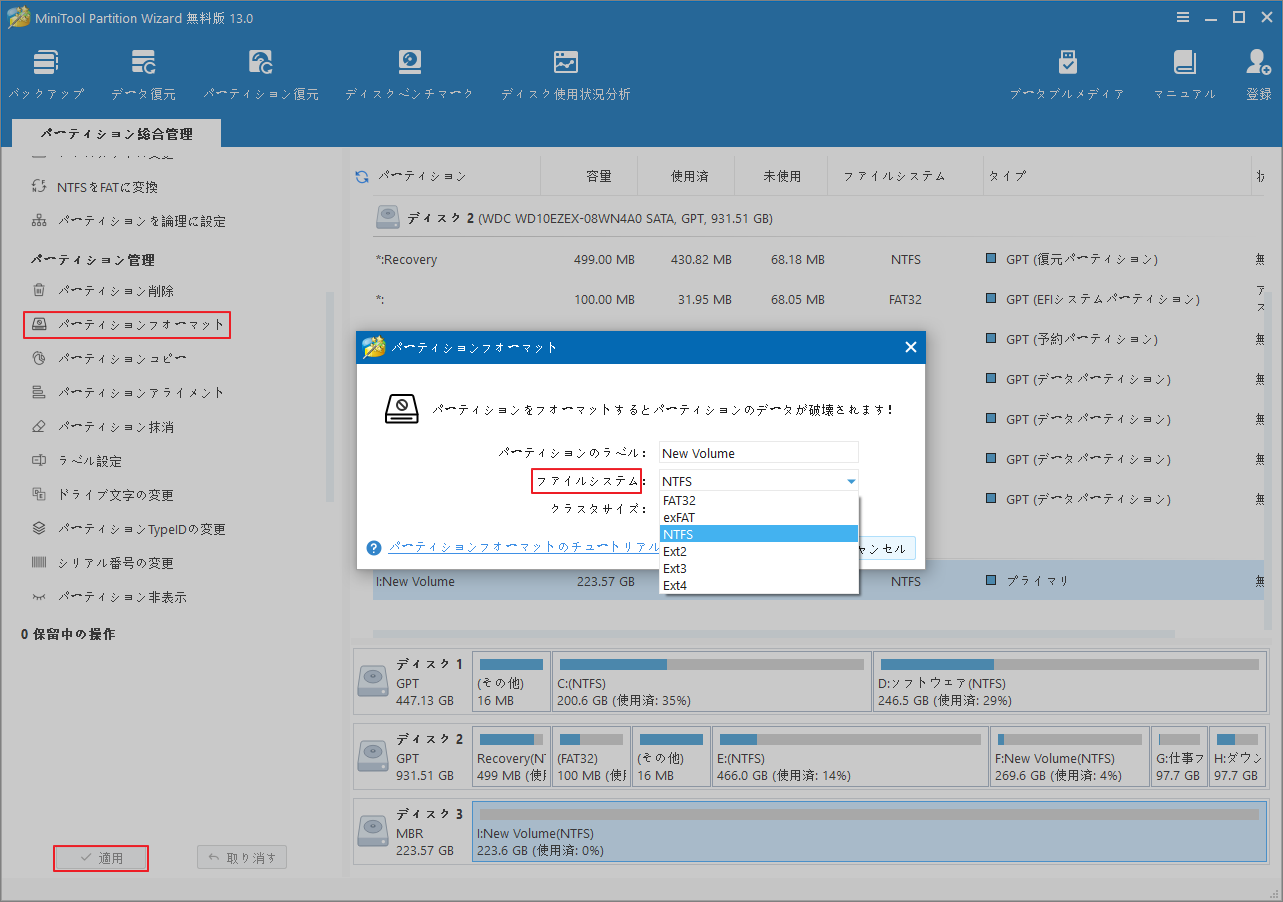
Task: Click the 適用 (Apply) button
Action: (x=100, y=857)
